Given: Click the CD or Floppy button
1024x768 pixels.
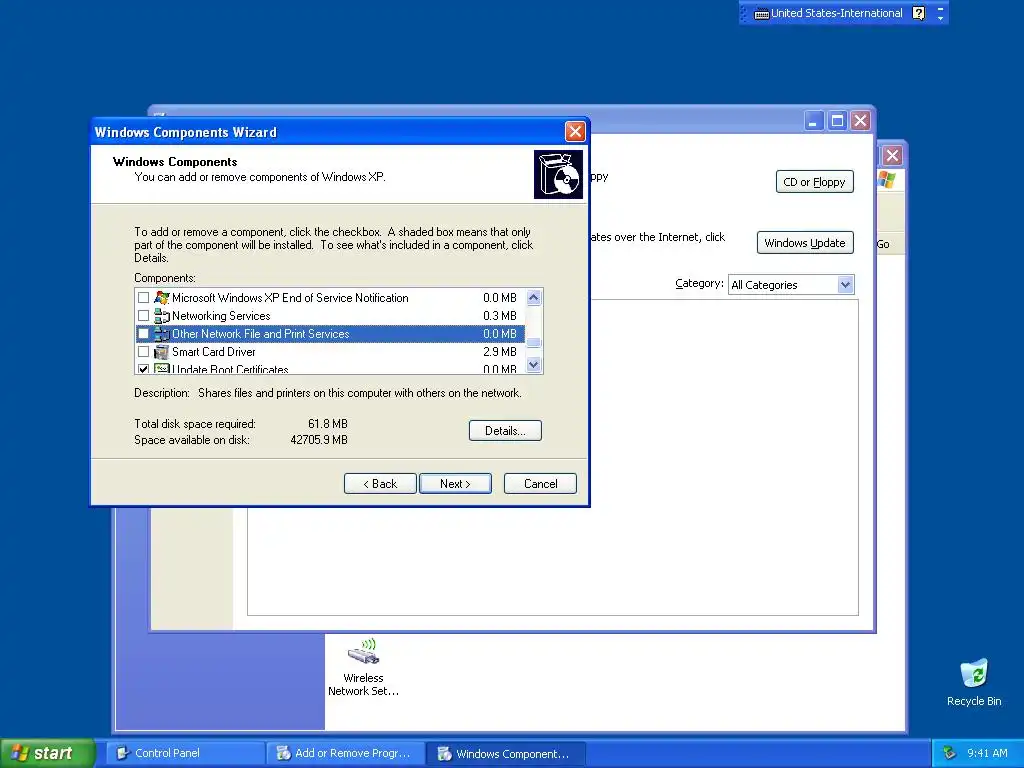Looking at the screenshot, I should [x=814, y=182].
